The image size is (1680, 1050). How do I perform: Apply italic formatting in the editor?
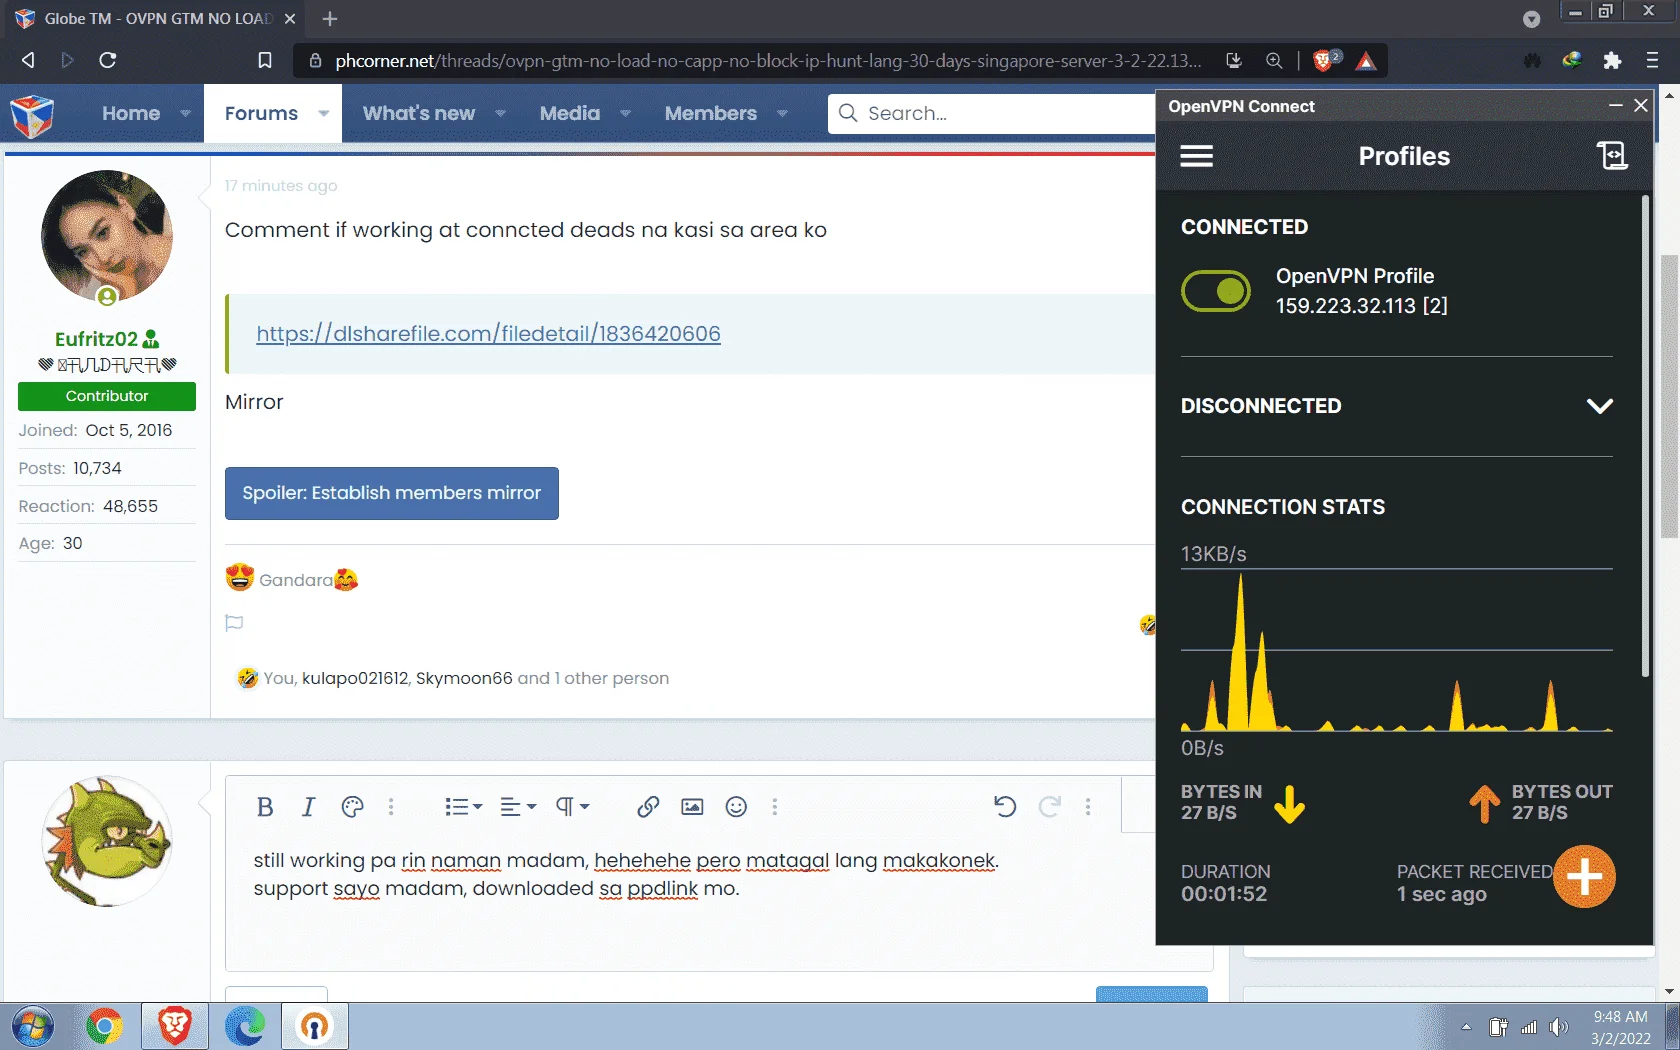click(308, 807)
